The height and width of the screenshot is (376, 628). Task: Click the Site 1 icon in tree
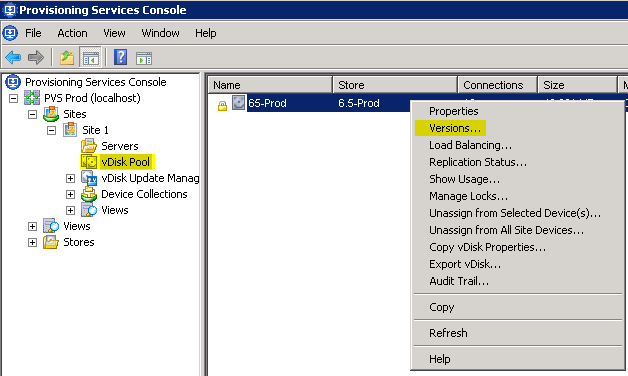[x=70, y=130]
